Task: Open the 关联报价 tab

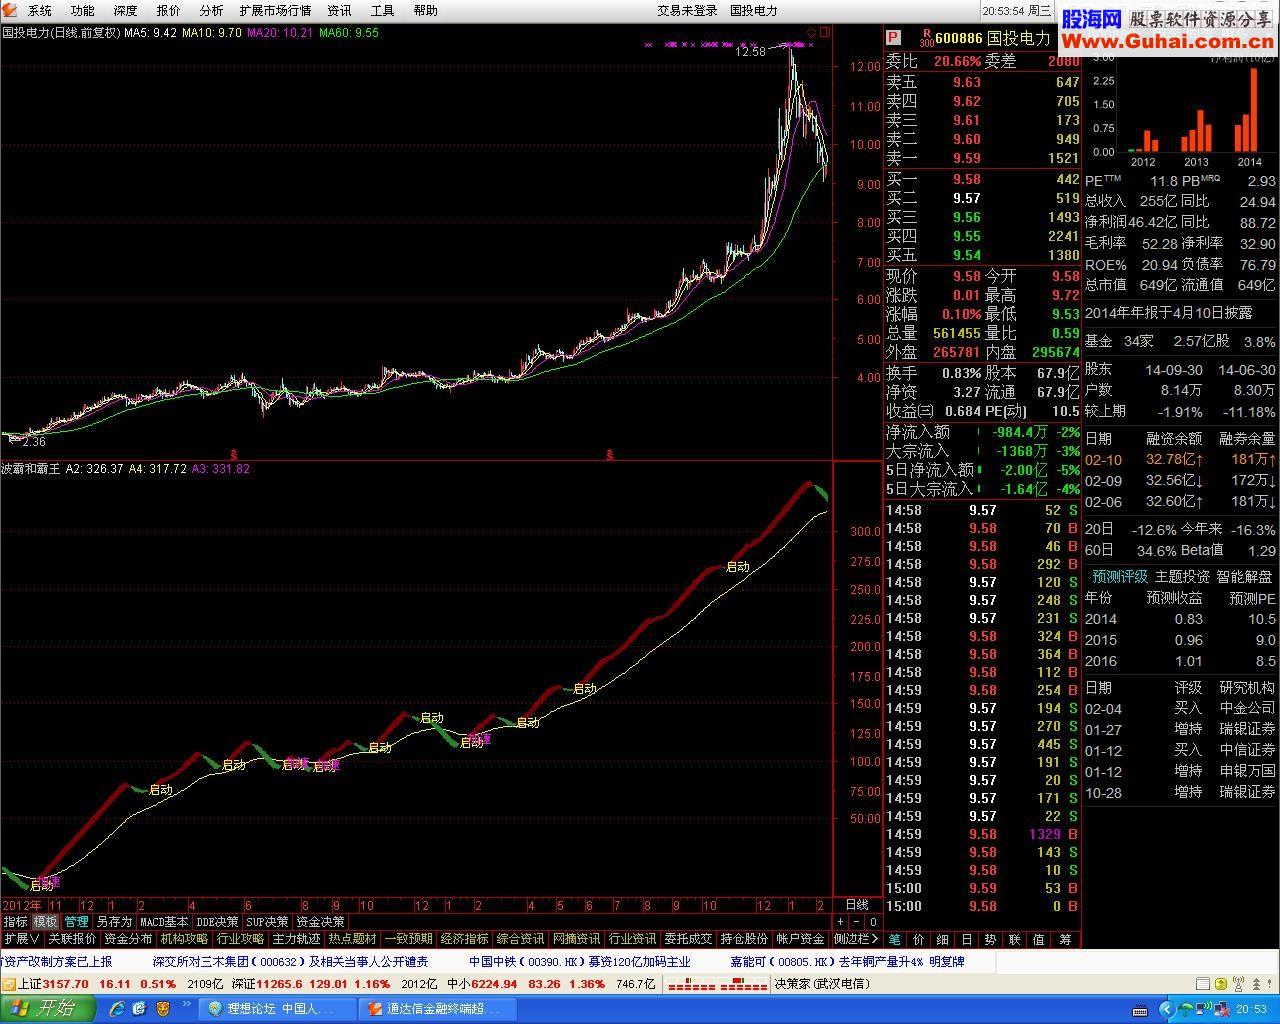Action: click(72, 939)
